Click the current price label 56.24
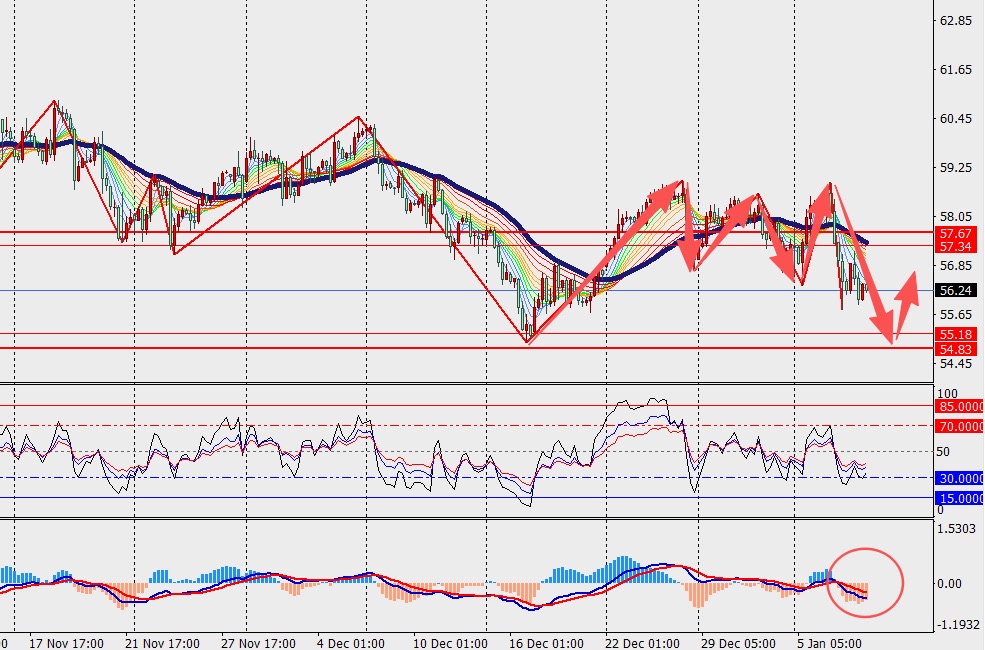The height and width of the screenshot is (650, 985). (955, 291)
